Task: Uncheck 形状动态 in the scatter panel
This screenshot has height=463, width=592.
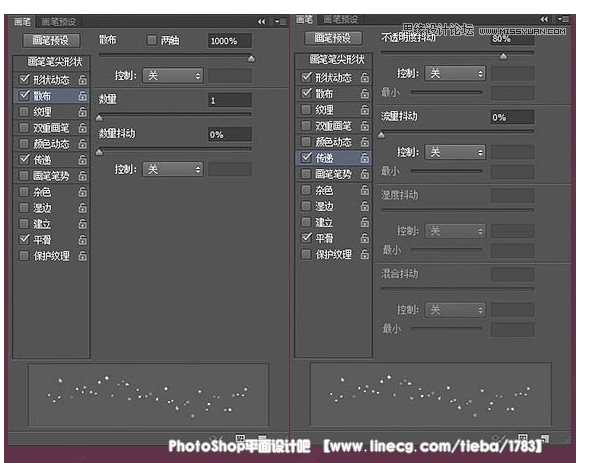Action: coord(24,79)
